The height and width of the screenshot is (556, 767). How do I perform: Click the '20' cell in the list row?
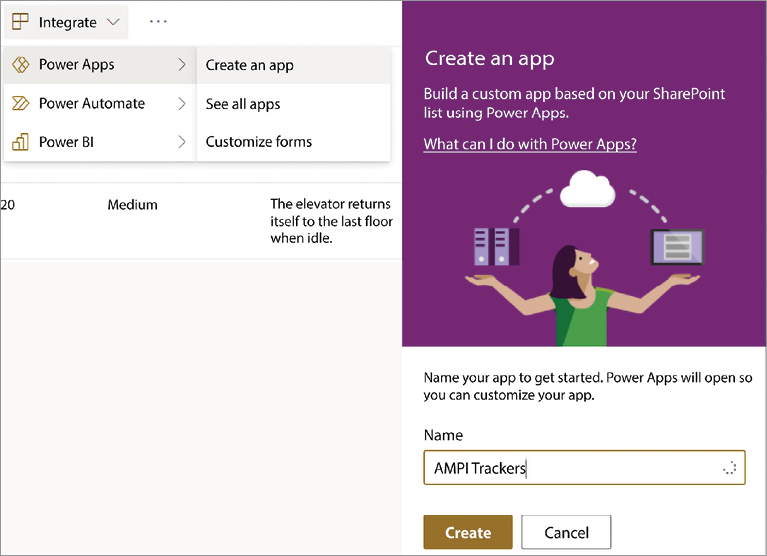[x=7, y=204]
